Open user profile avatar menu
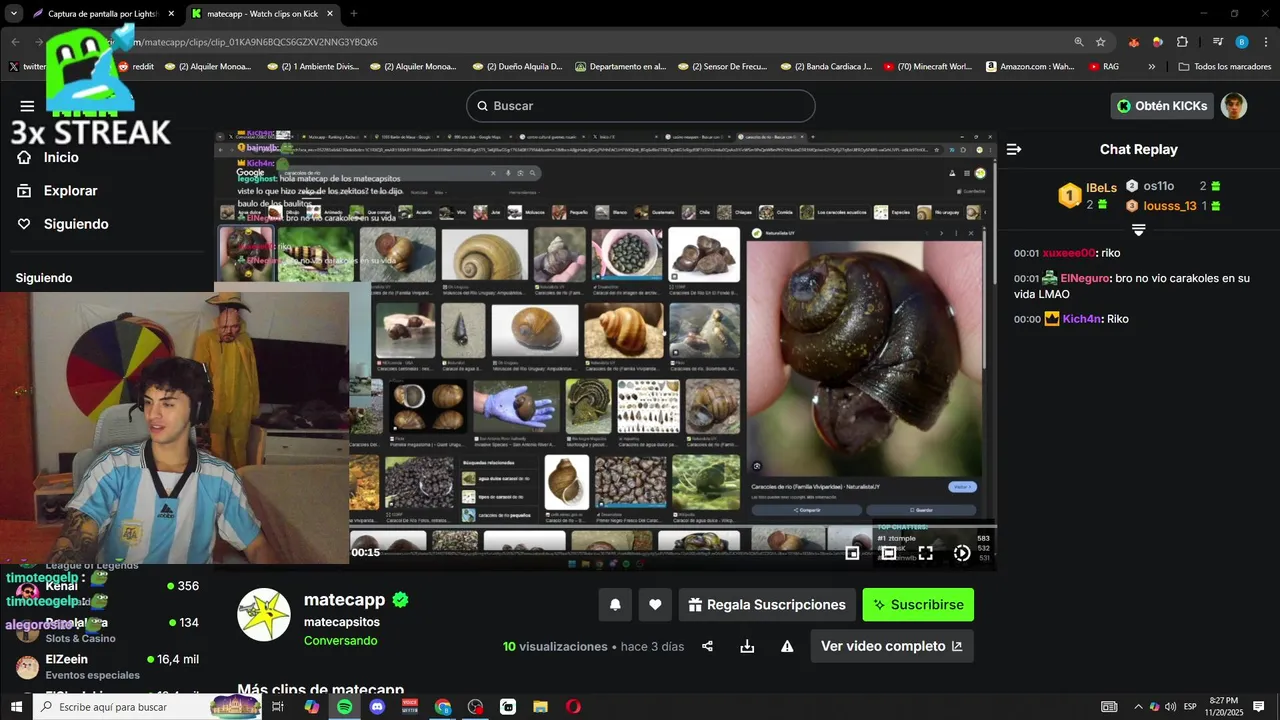Image resolution: width=1280 pixels, height=720 pixels. [x=1234, y=106]
